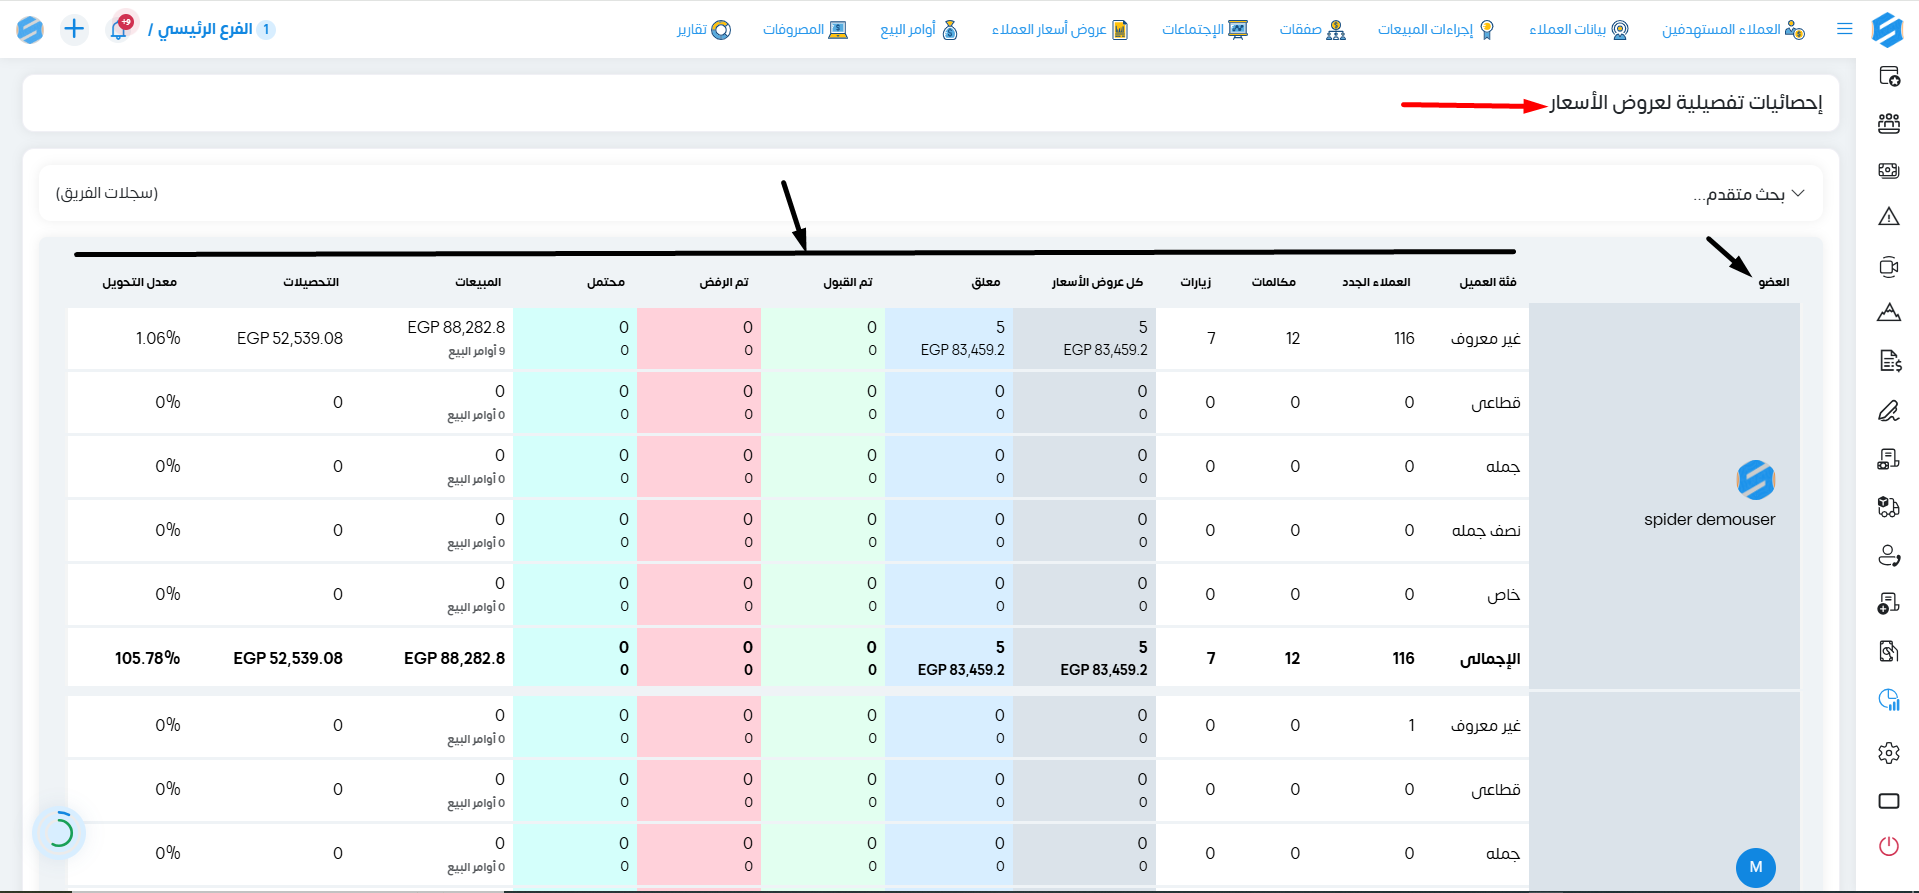The height and width of the screenshot is (893, 1919).
Task: Open the المصروفات menu
Action: [x=805, y=29]
